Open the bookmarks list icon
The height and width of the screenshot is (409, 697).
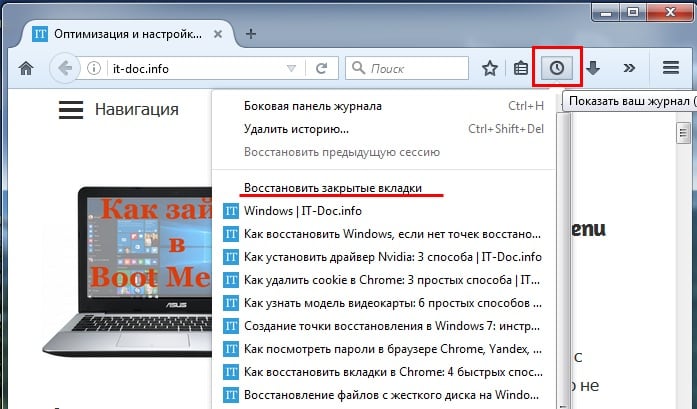(521, 69)
